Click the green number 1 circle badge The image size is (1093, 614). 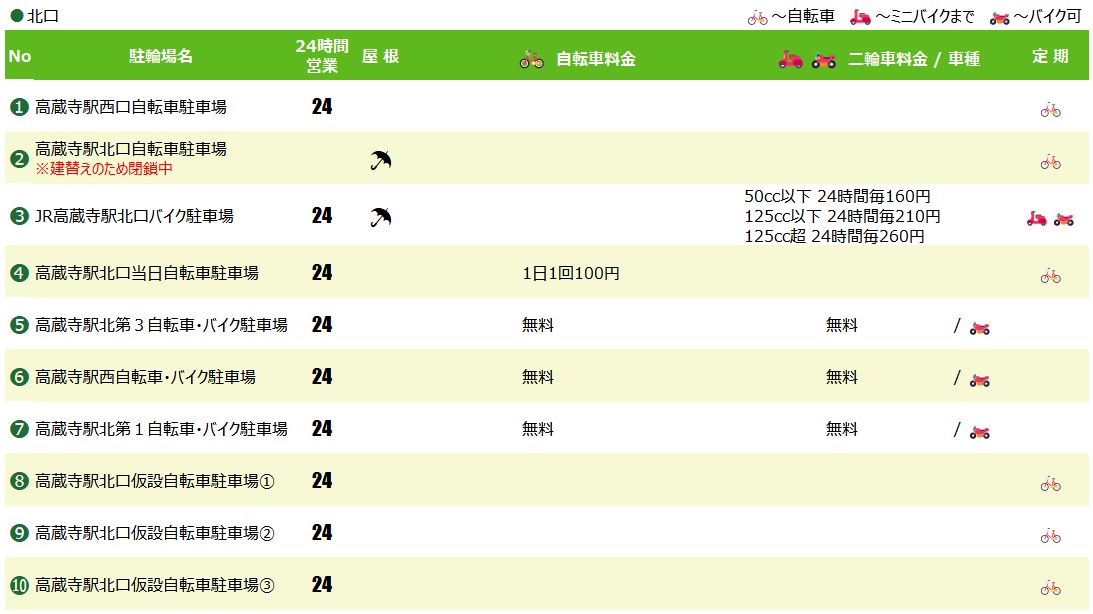[19, 107]
